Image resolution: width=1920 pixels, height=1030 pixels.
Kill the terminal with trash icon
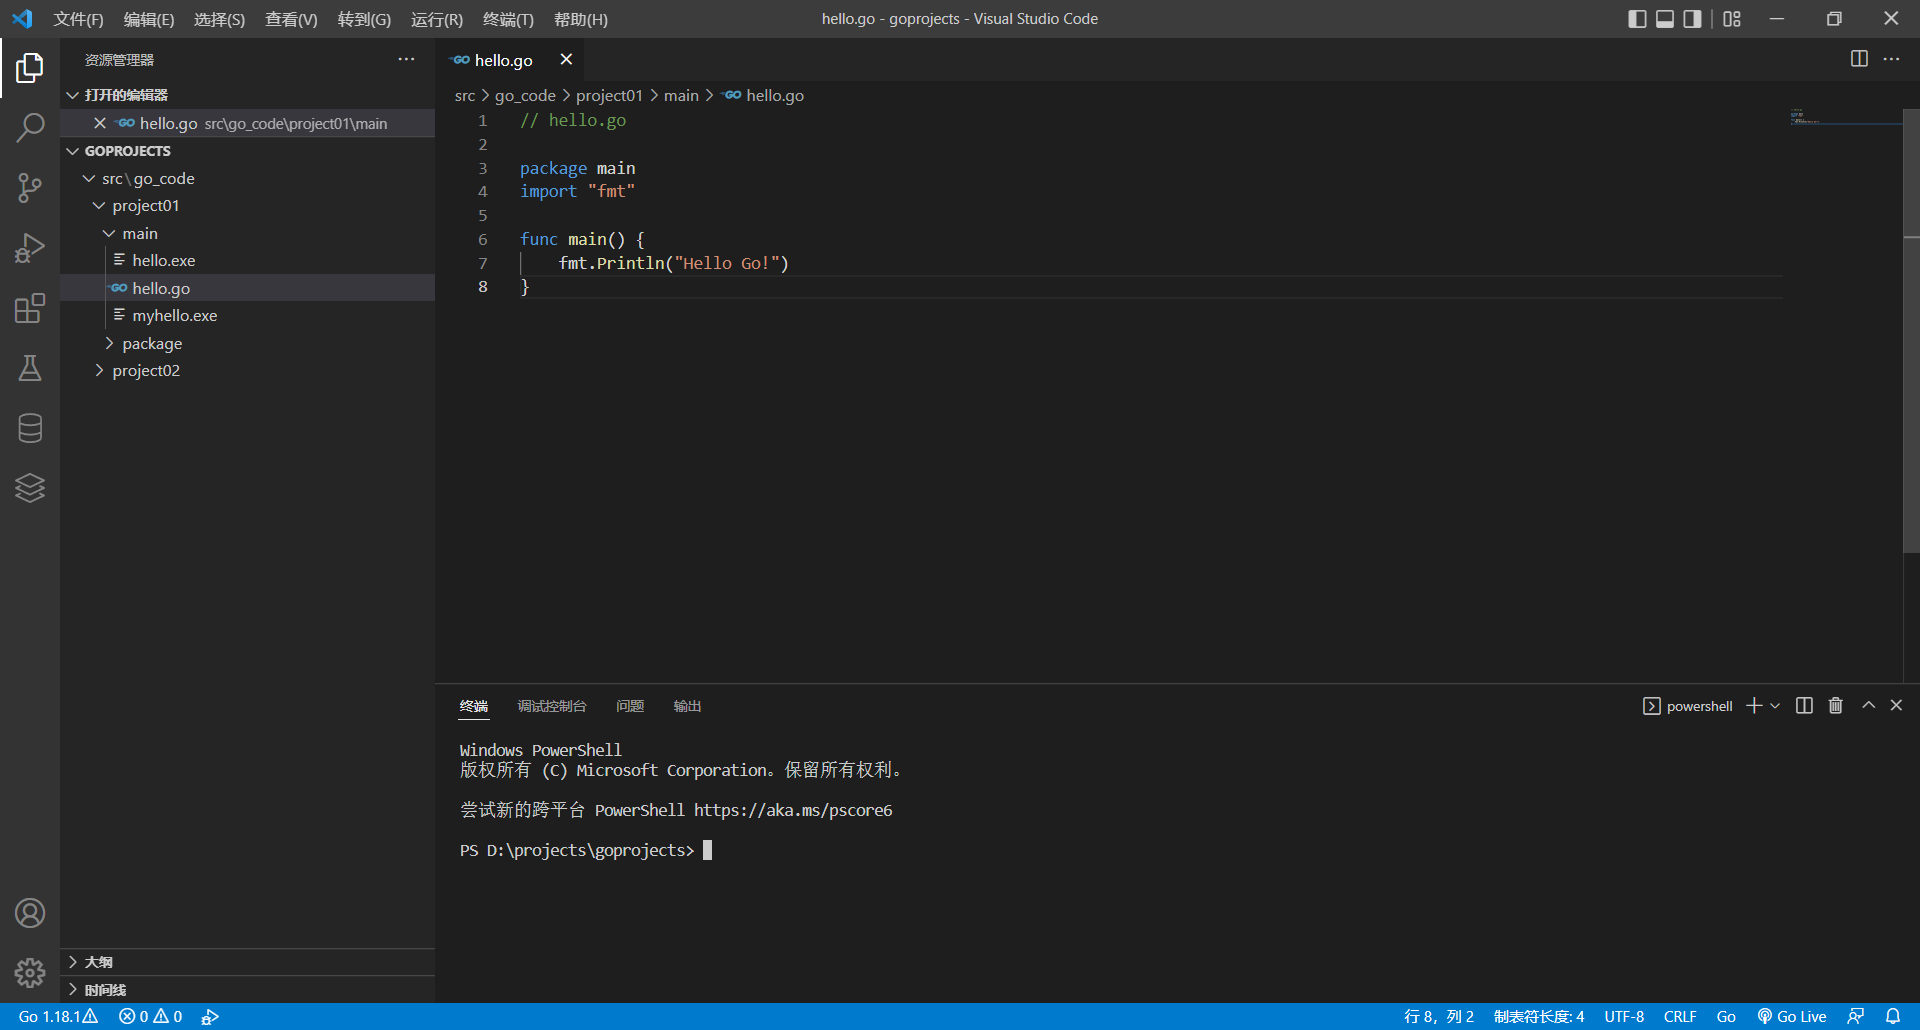tap(1836, 706)
